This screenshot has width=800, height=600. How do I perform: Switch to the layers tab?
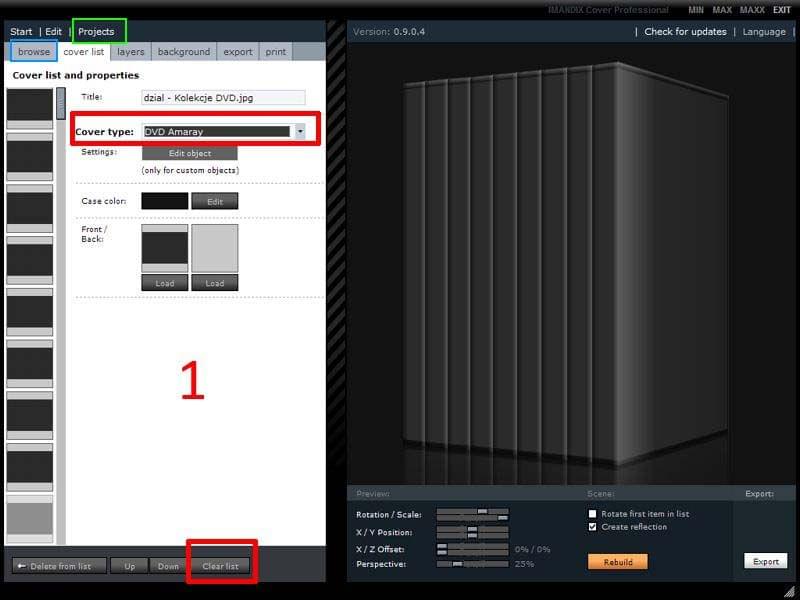[130, 52]
